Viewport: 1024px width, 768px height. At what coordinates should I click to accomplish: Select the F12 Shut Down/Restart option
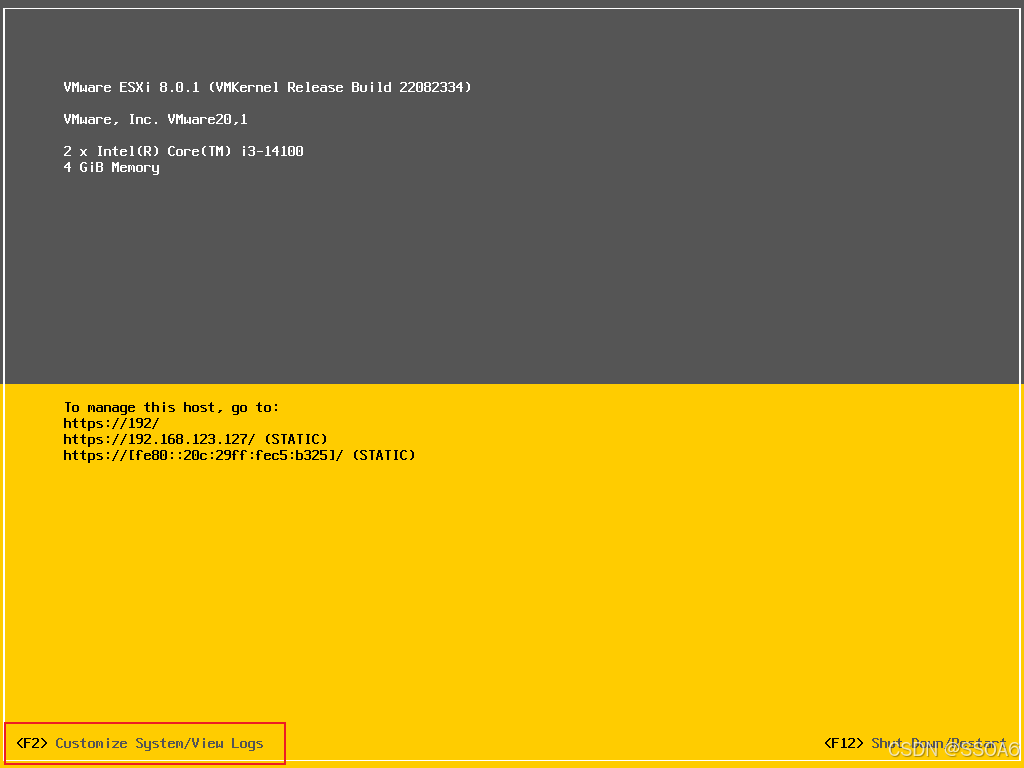[x=916, y=743]
